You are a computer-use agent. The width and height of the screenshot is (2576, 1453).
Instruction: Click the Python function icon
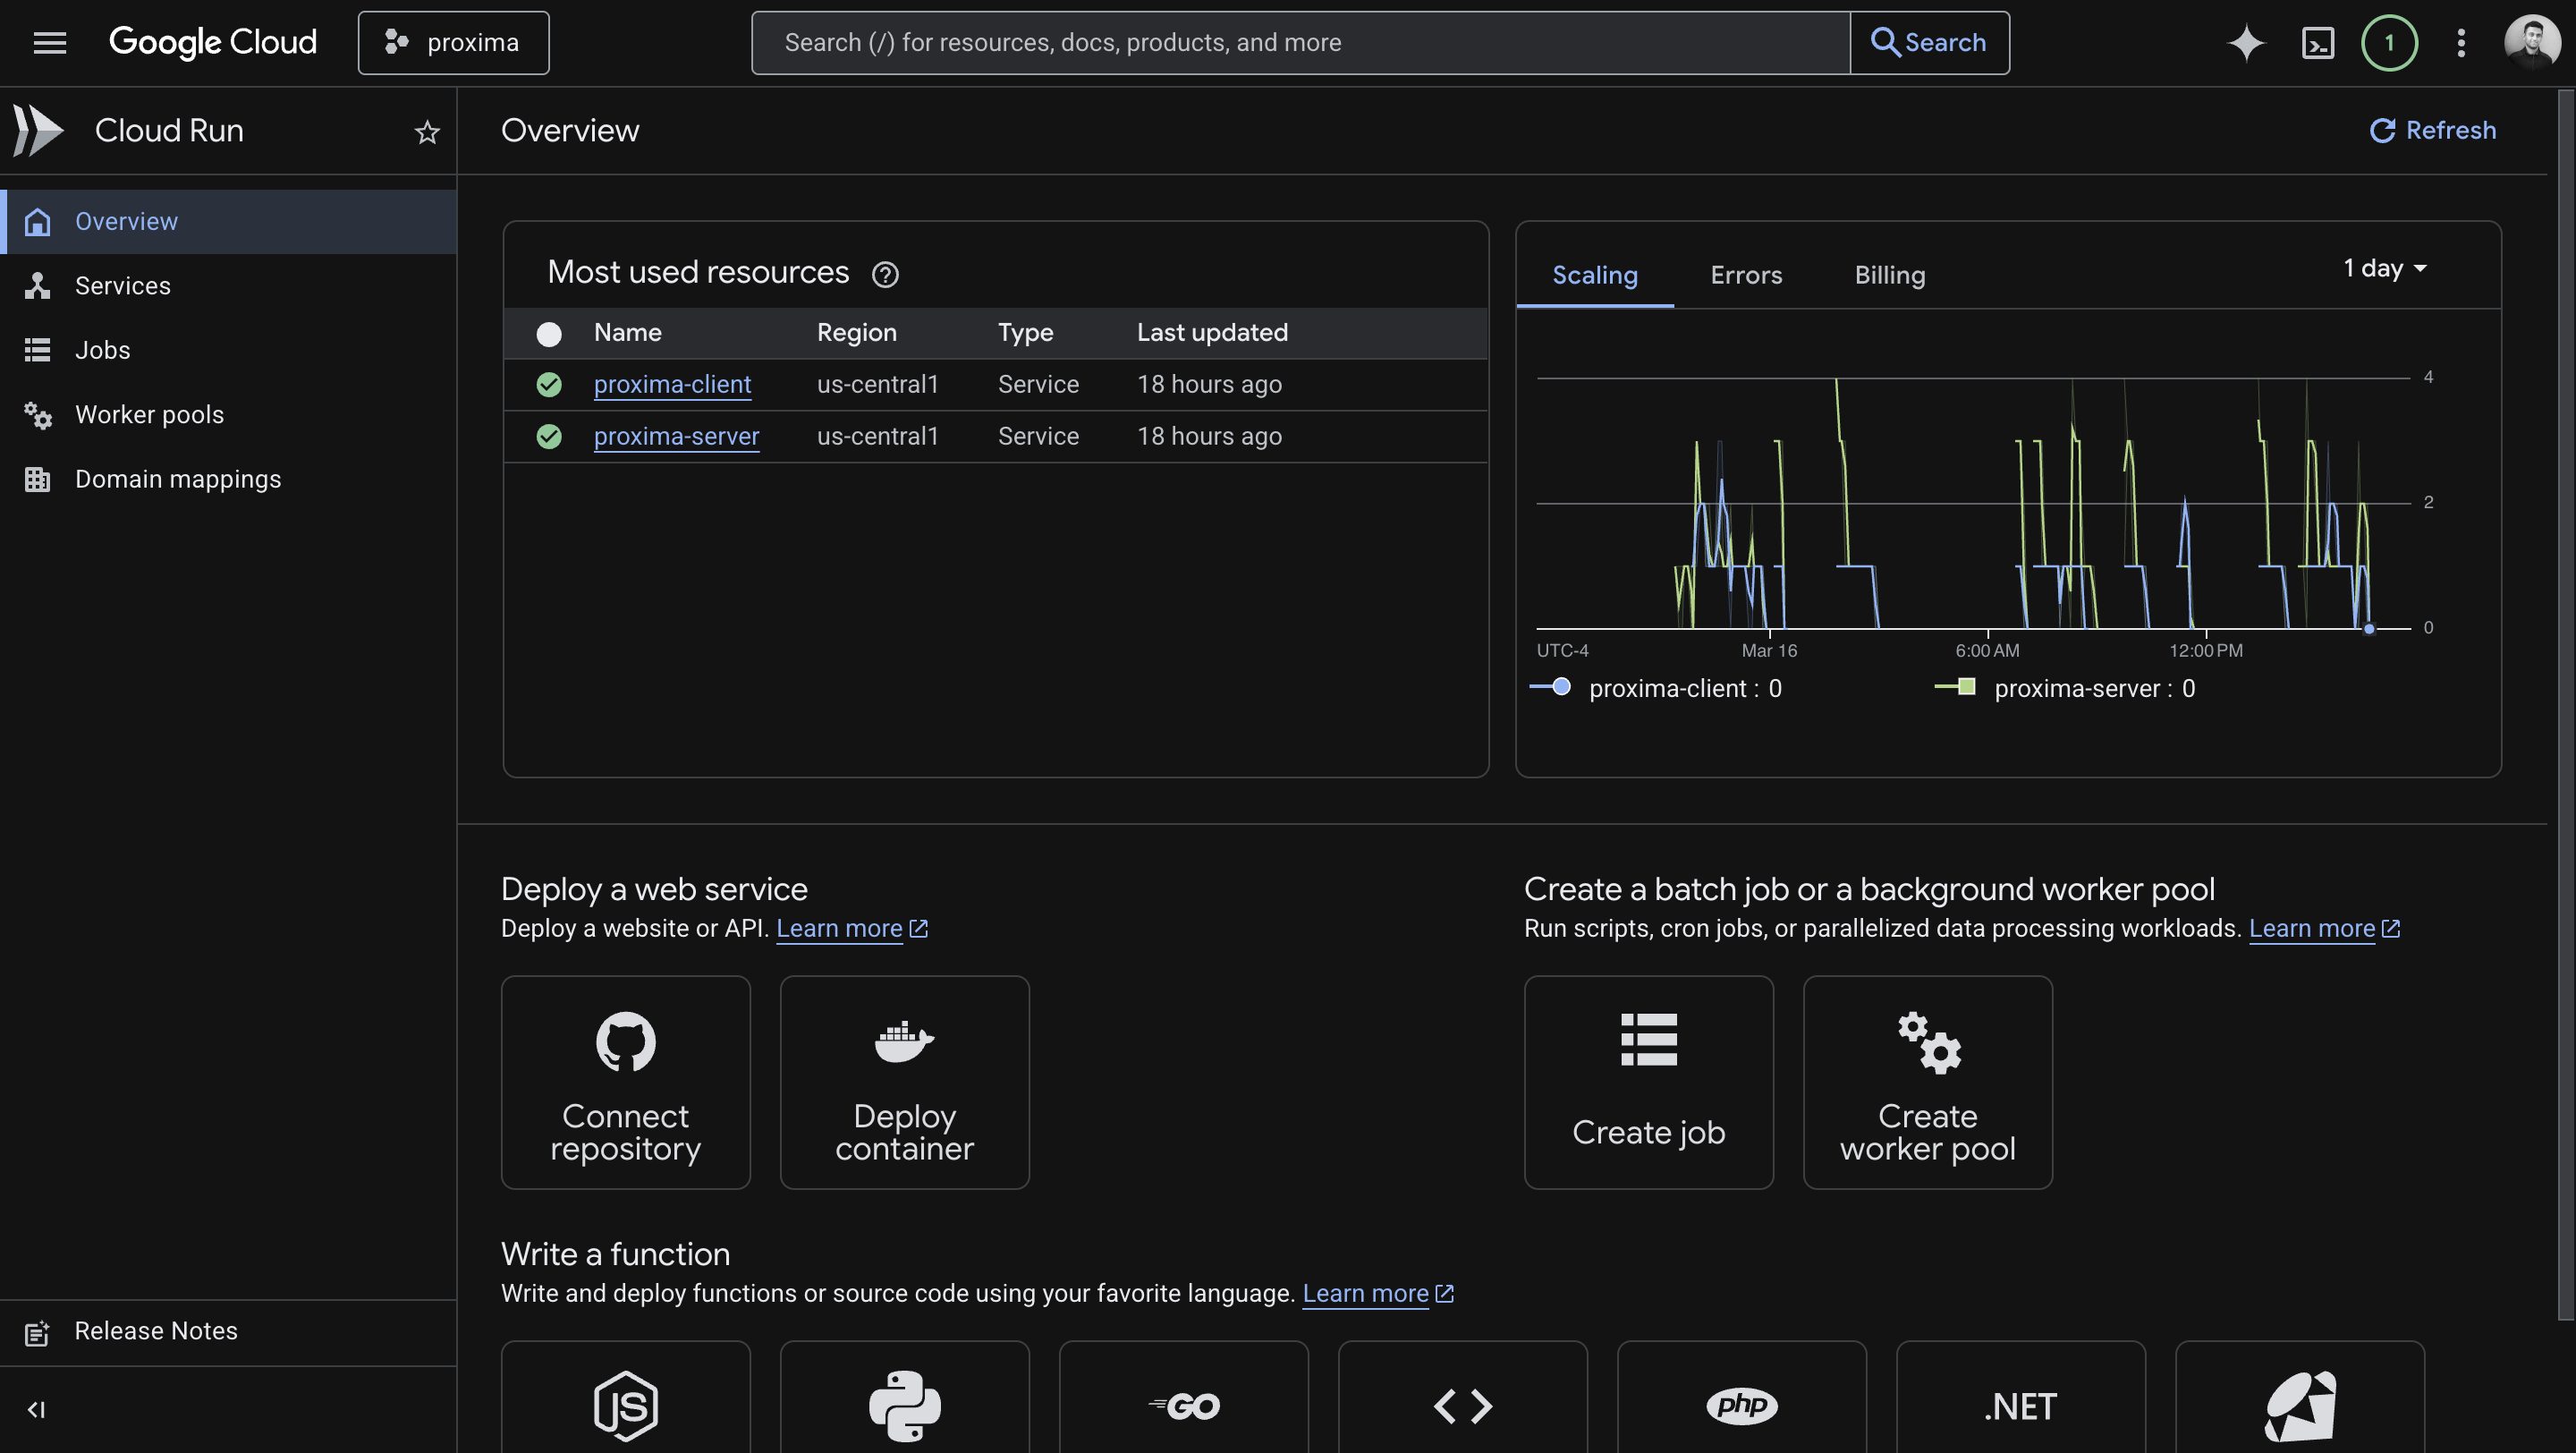pos(904,1404)
